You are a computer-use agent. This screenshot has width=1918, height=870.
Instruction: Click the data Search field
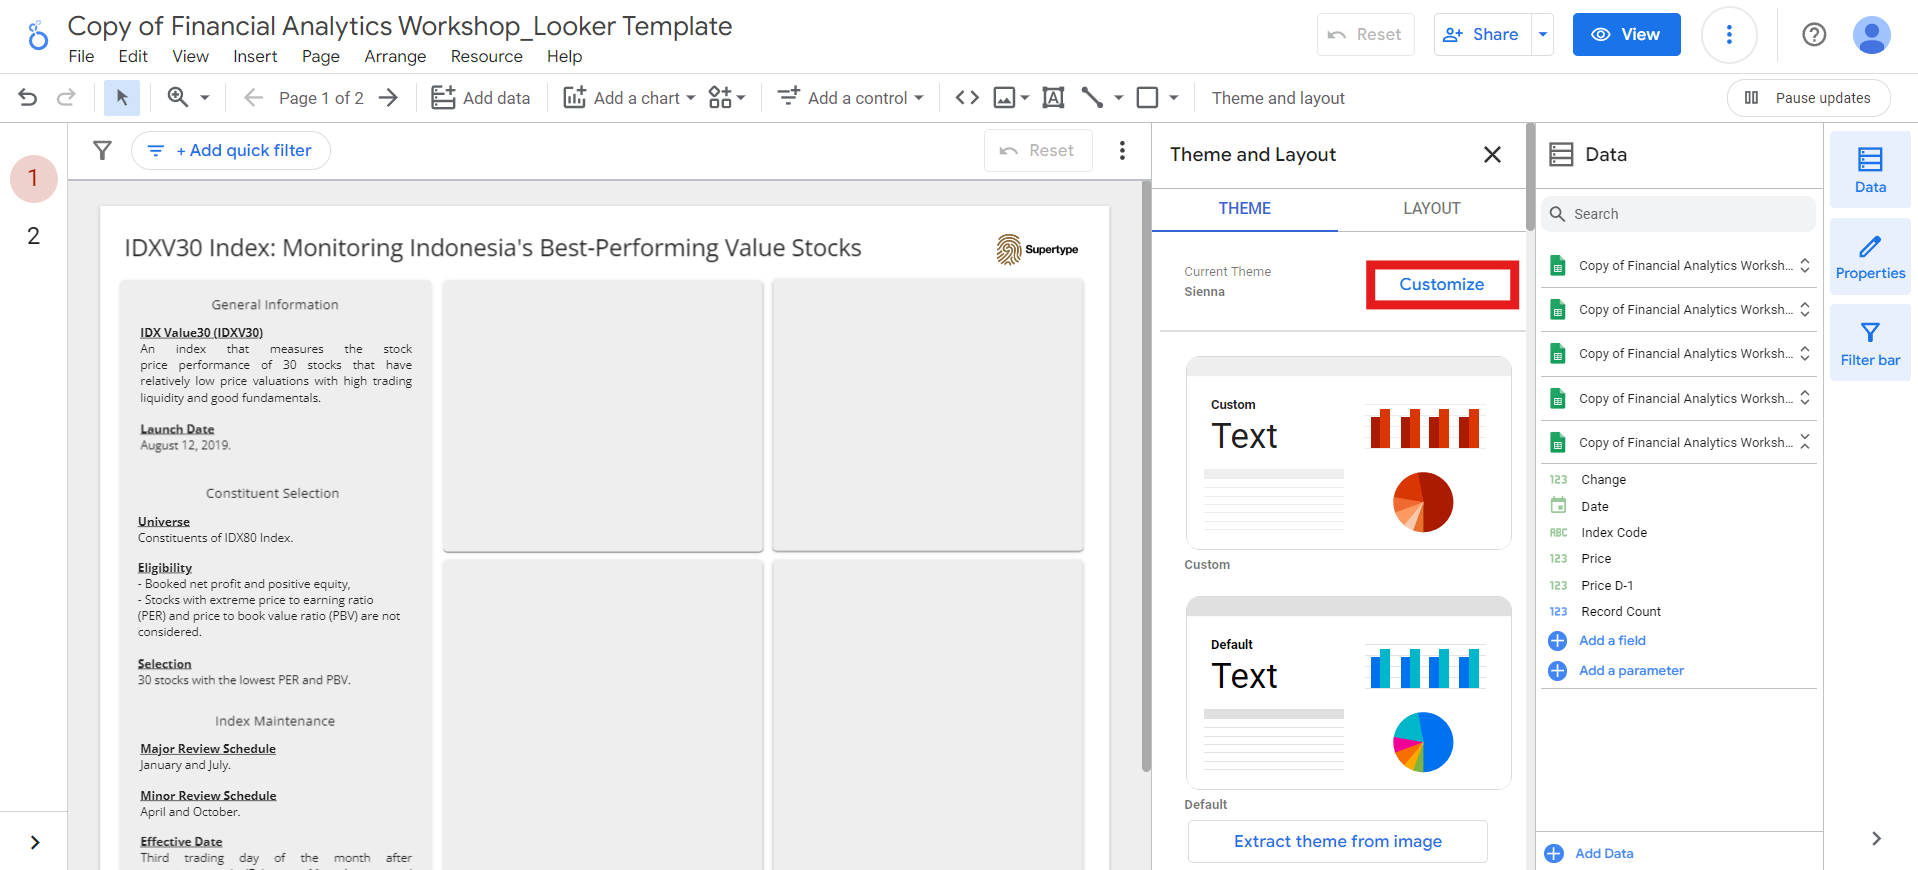pos(1679,214)
